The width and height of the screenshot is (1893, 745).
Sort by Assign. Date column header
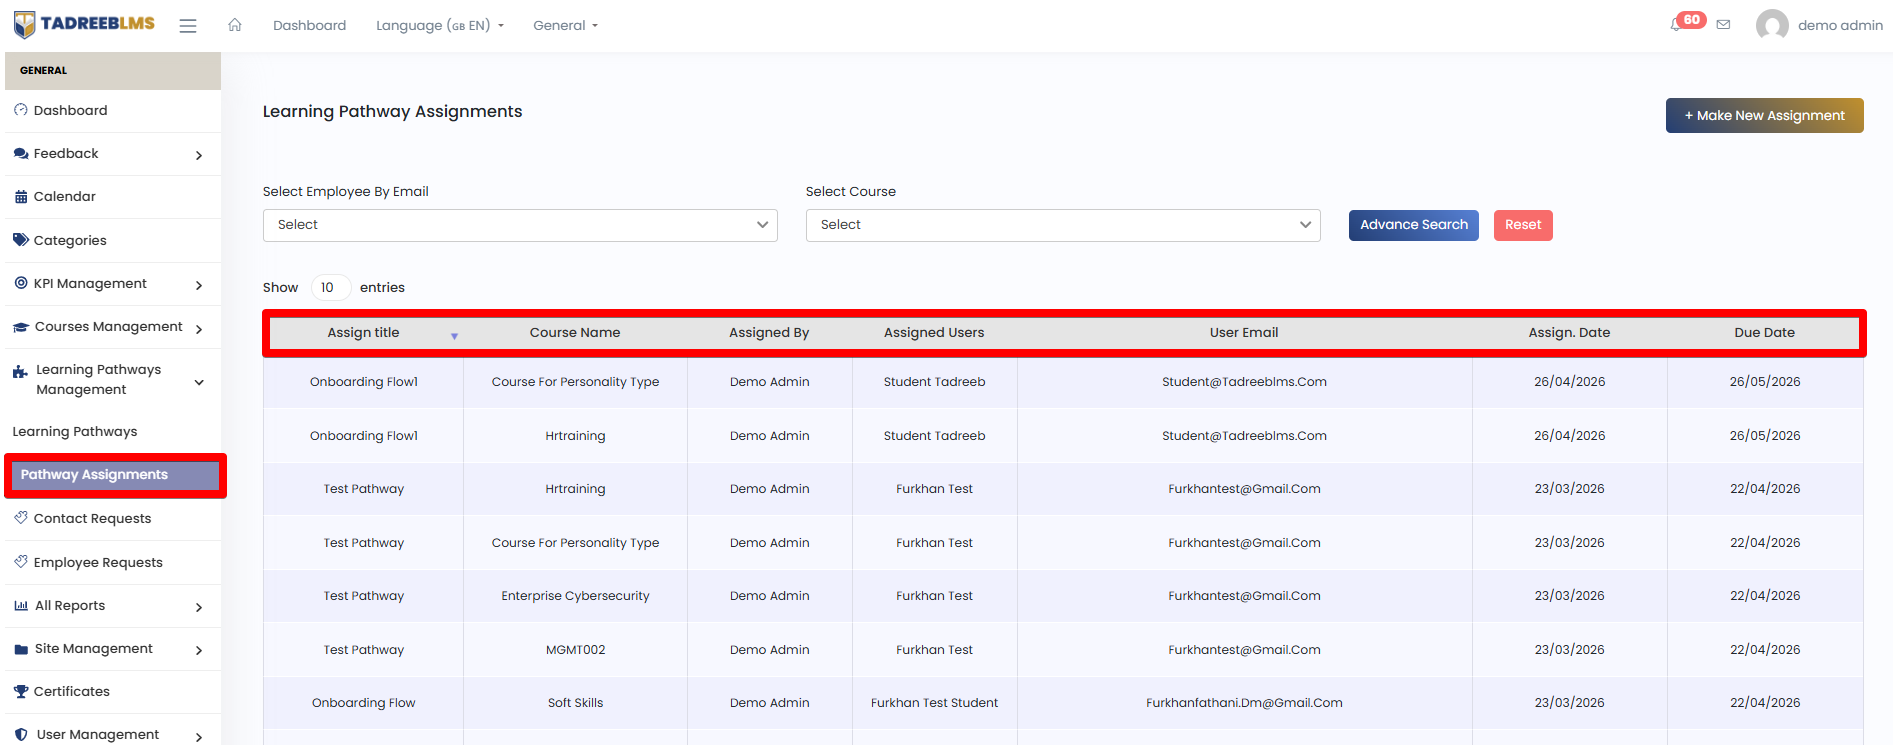[1570, 333]
